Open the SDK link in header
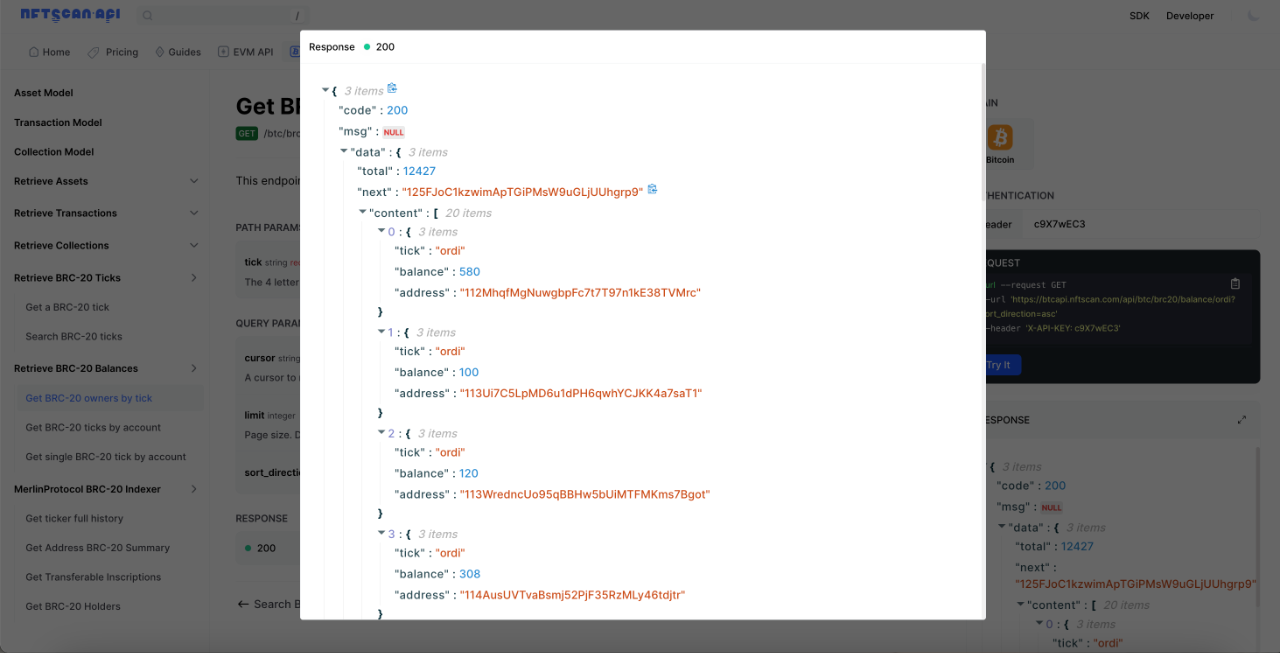This screenshot has width=1280, height=653. (1139, 16)
